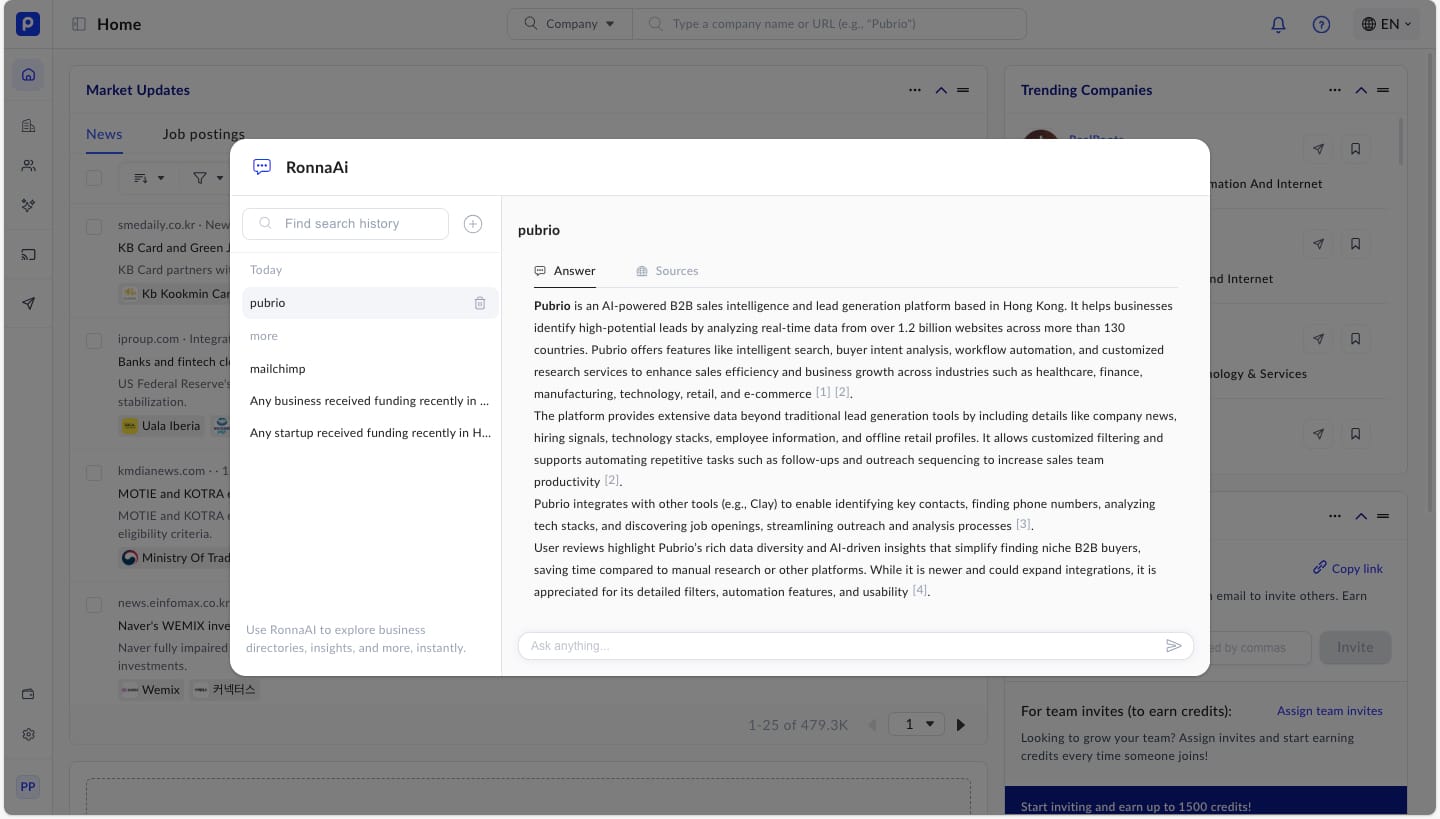The image size is (1440, 819).
Task: Focus the Ask anything input field
Action: pos(840,646)
